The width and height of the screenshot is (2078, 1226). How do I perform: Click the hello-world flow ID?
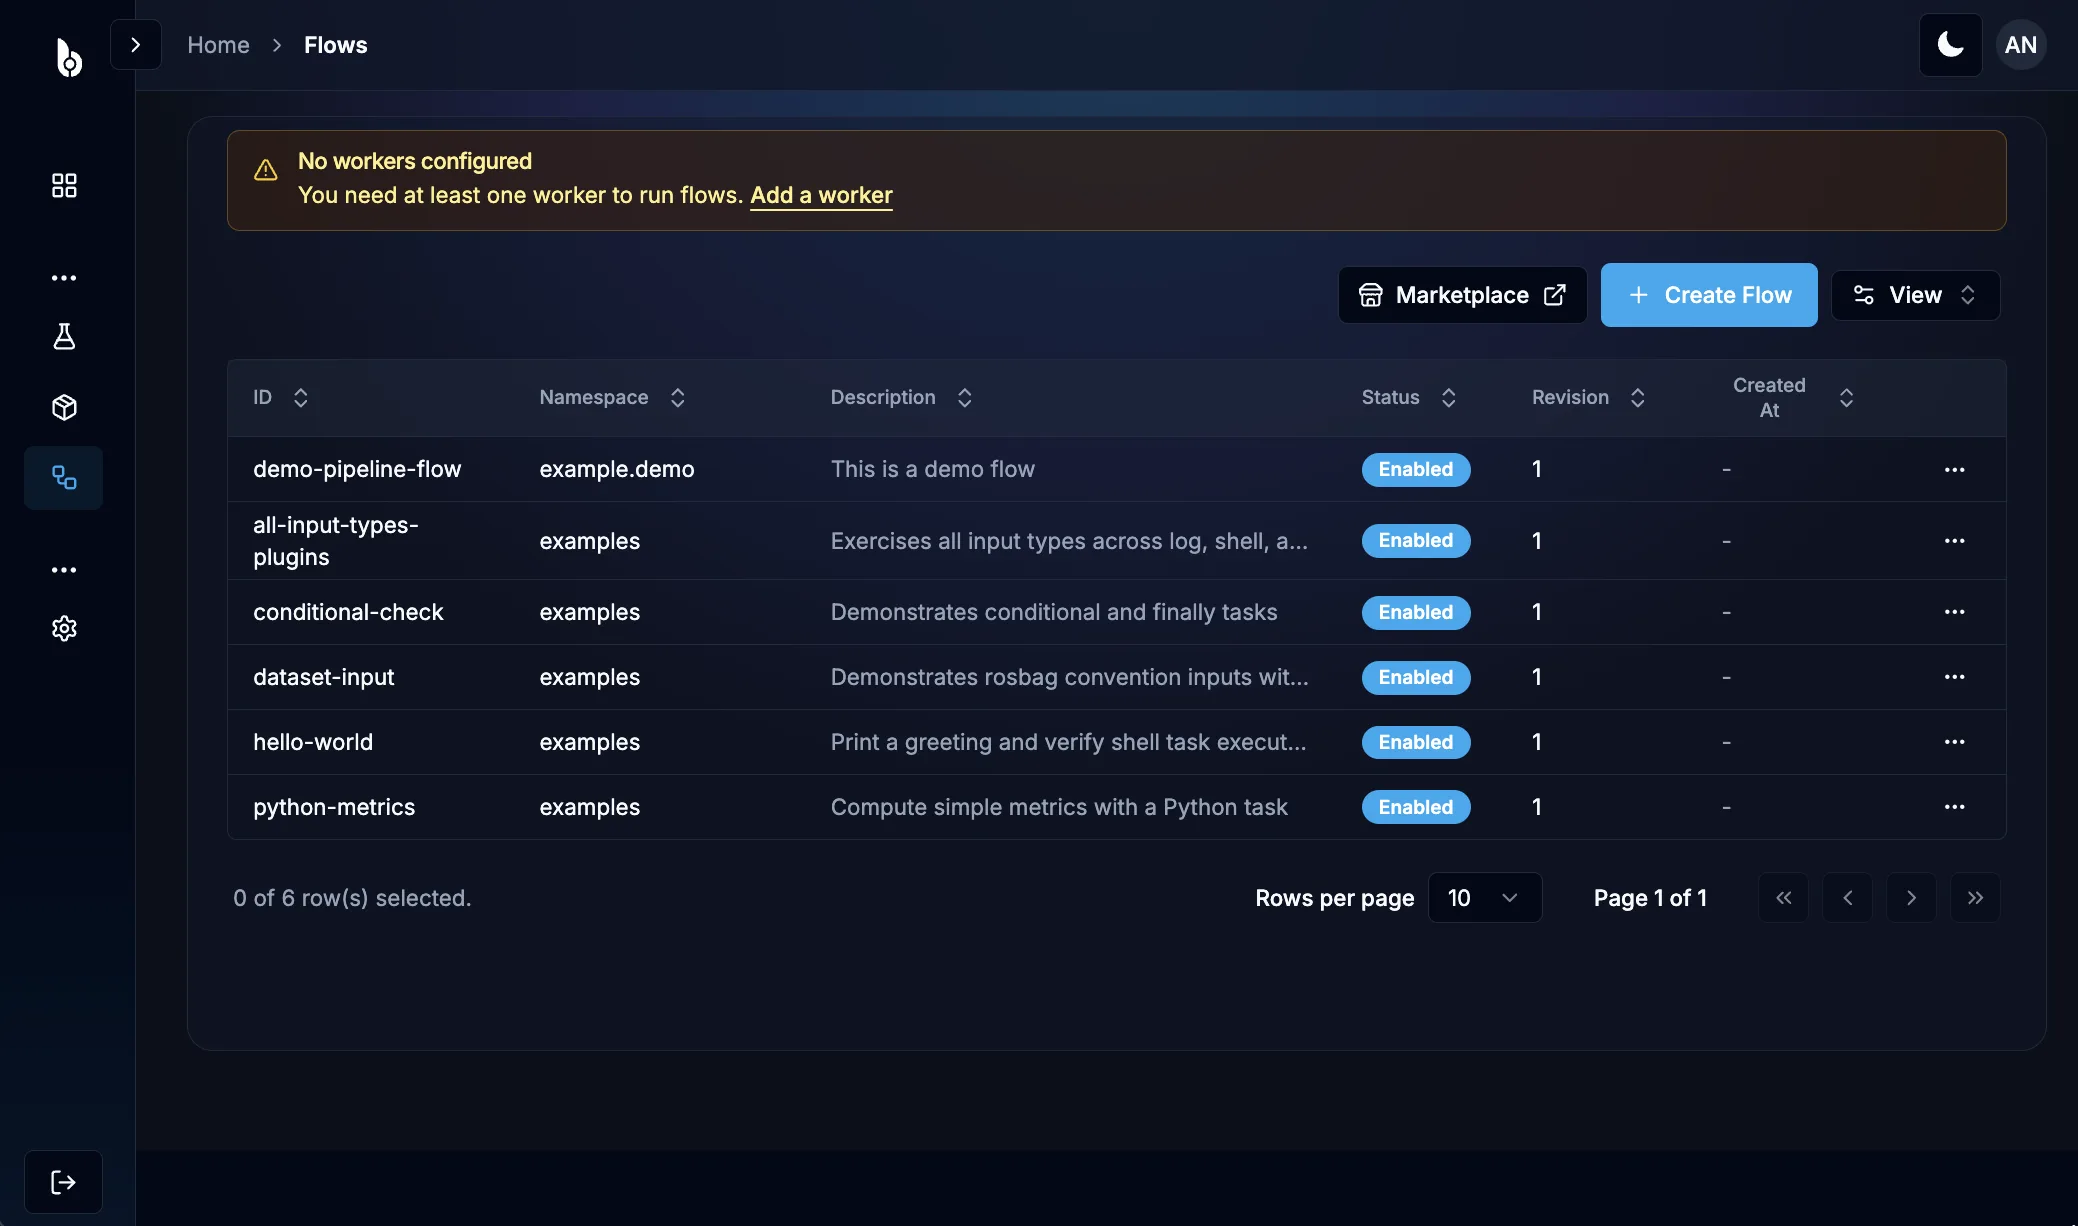(x=313, y=742)
